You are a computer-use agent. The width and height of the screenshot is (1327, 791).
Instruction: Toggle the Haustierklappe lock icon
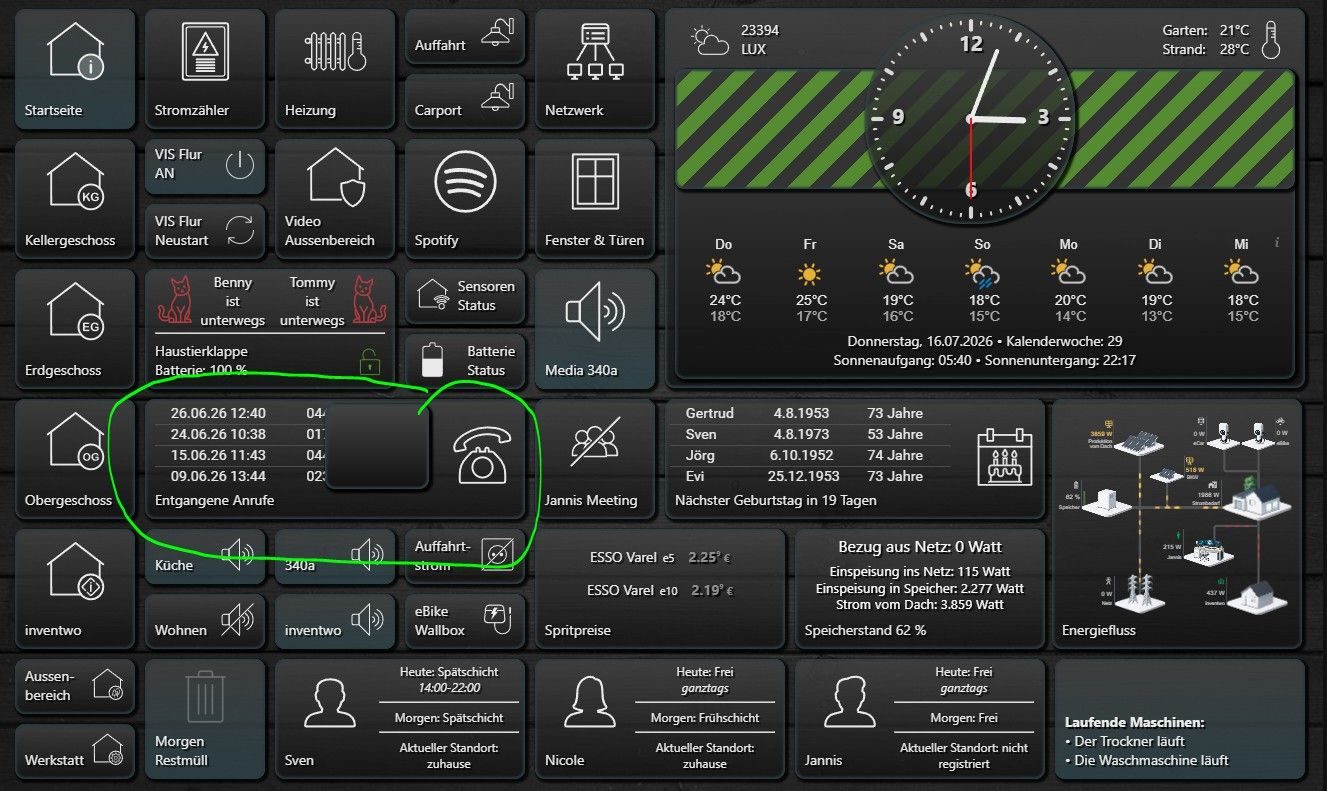pyautogui.click(x=371, y=362)
